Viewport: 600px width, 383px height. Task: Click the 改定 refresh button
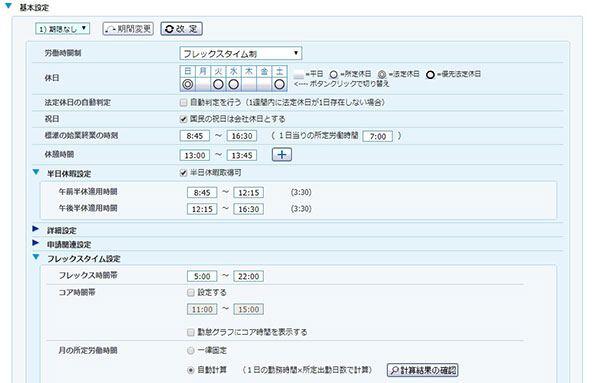181,29
